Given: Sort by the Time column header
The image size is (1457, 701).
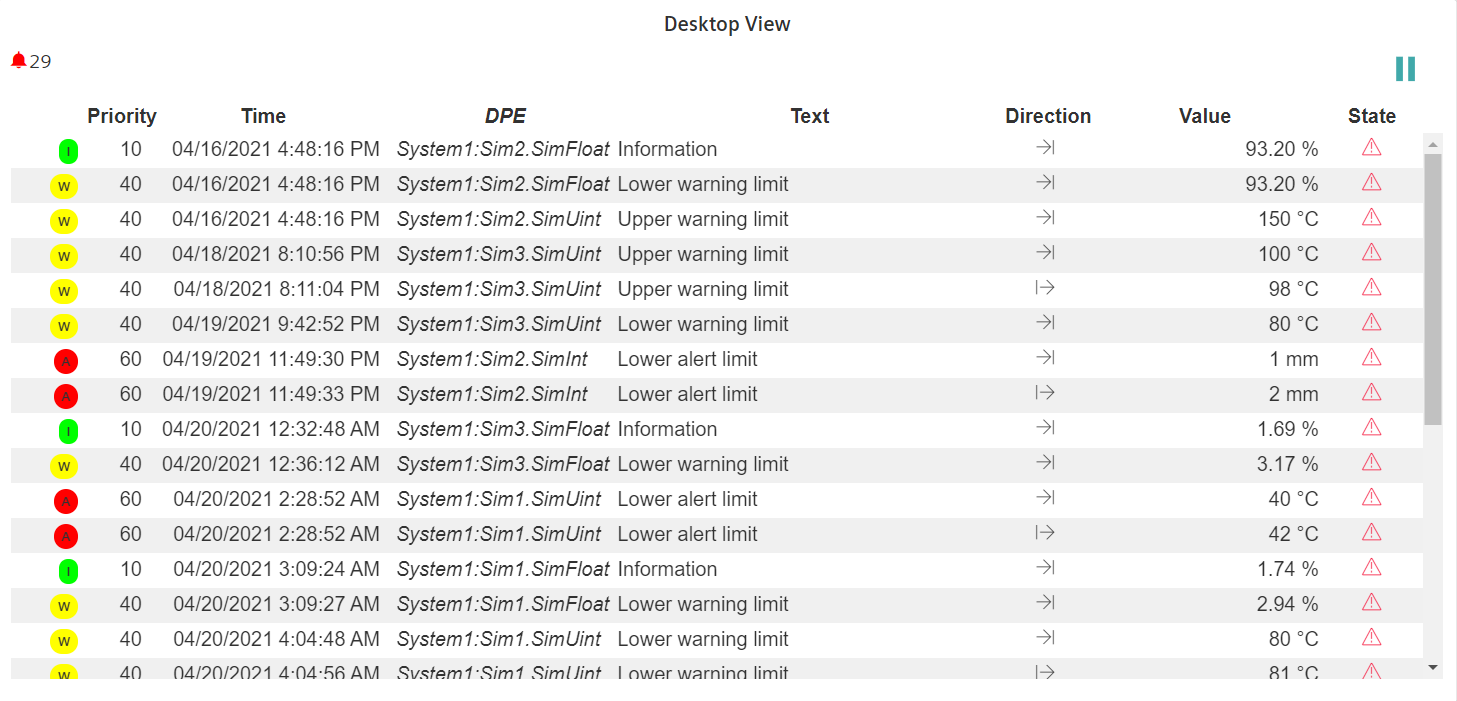Looking at the screenshot, I should click(263, 116).
